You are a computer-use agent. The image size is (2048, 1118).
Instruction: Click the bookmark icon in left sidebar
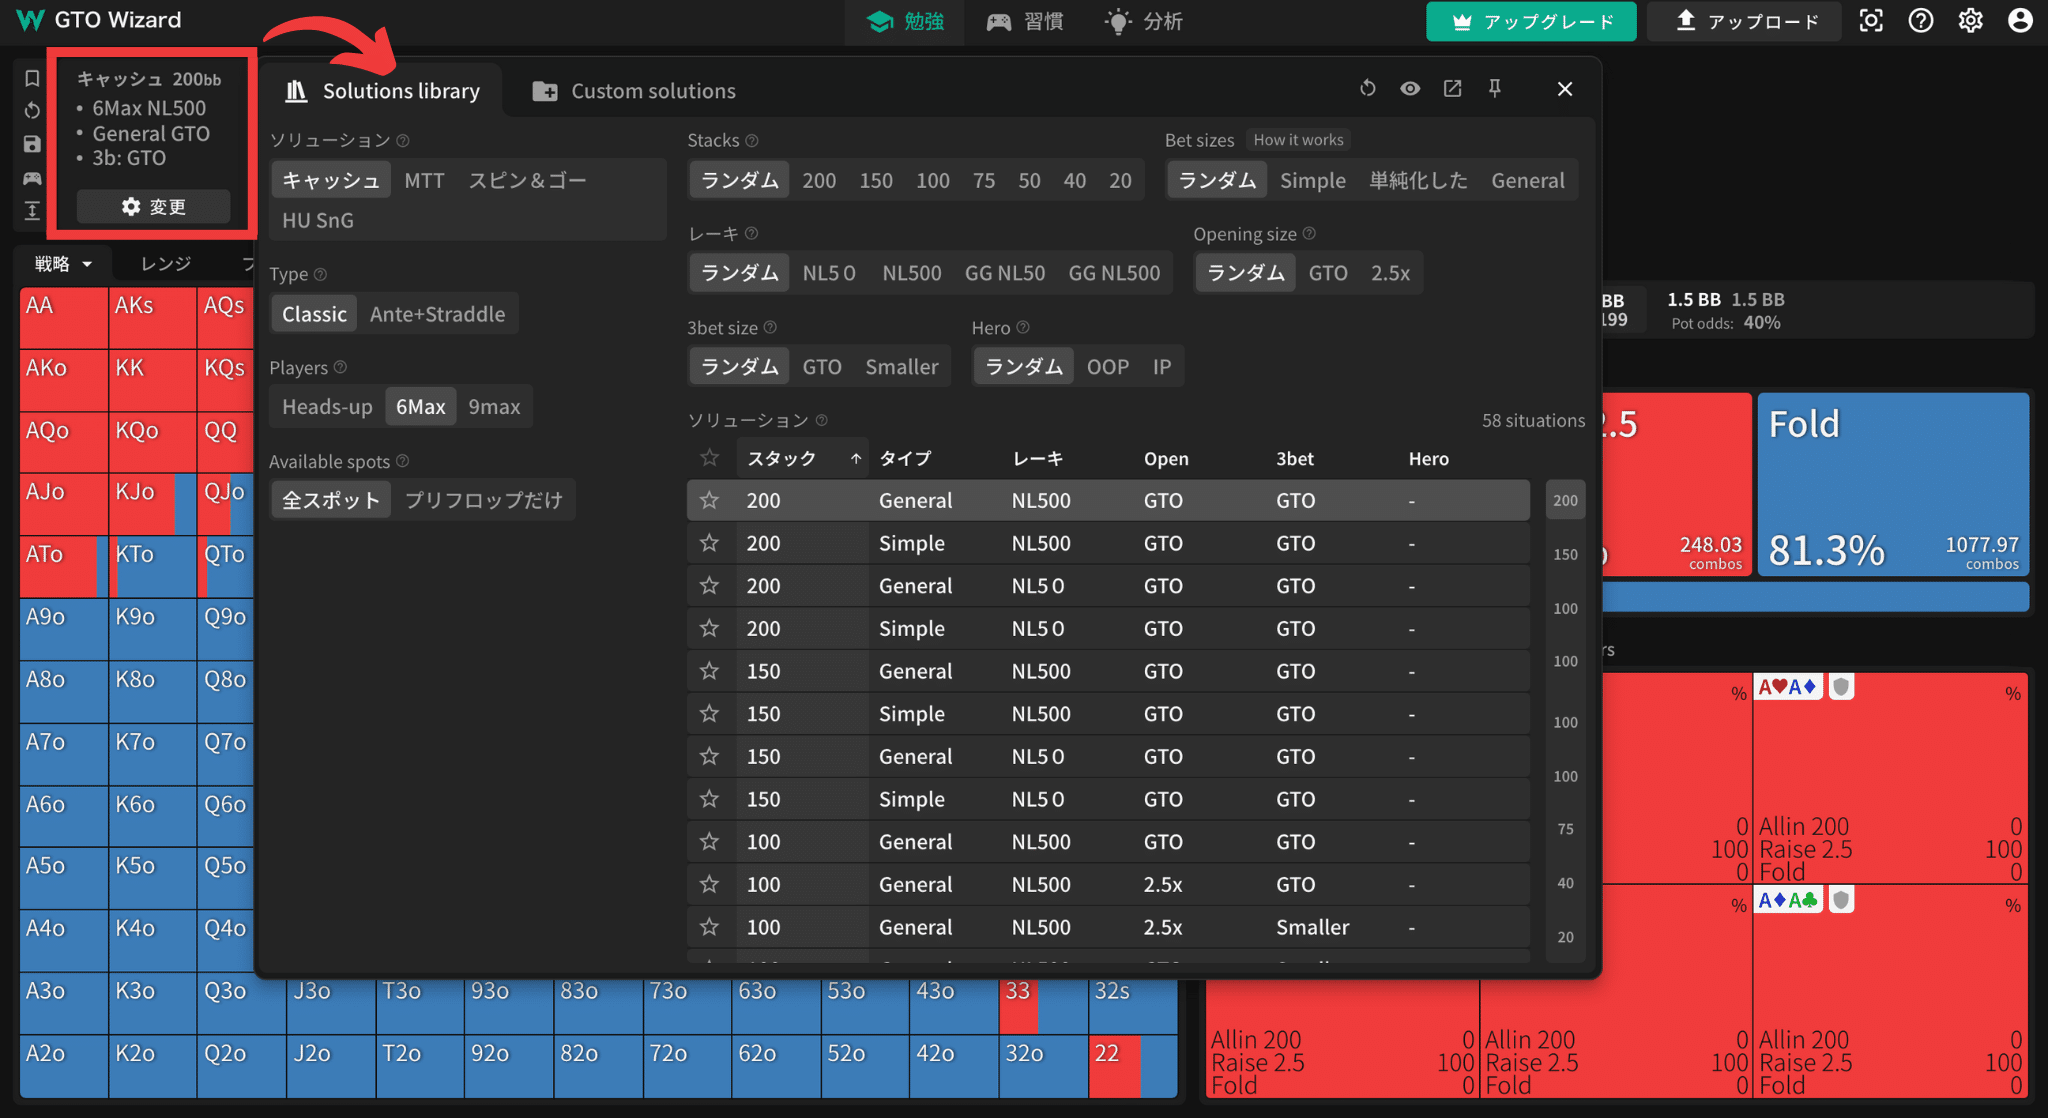(32, 78)
